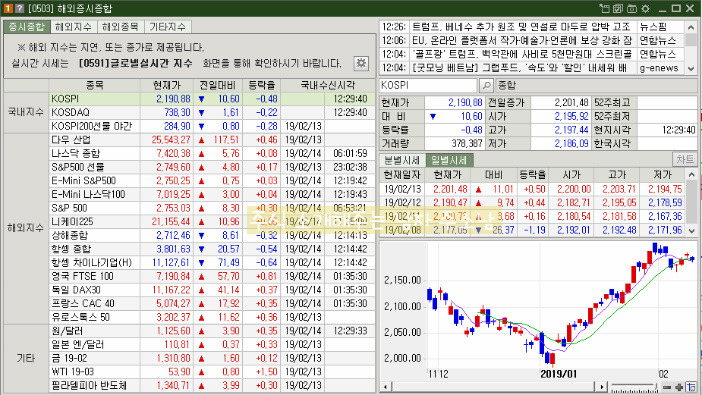Viewport: 702px width, 395px height.
Task: Click the screen-capture icon in title bar
Action: 632,9
